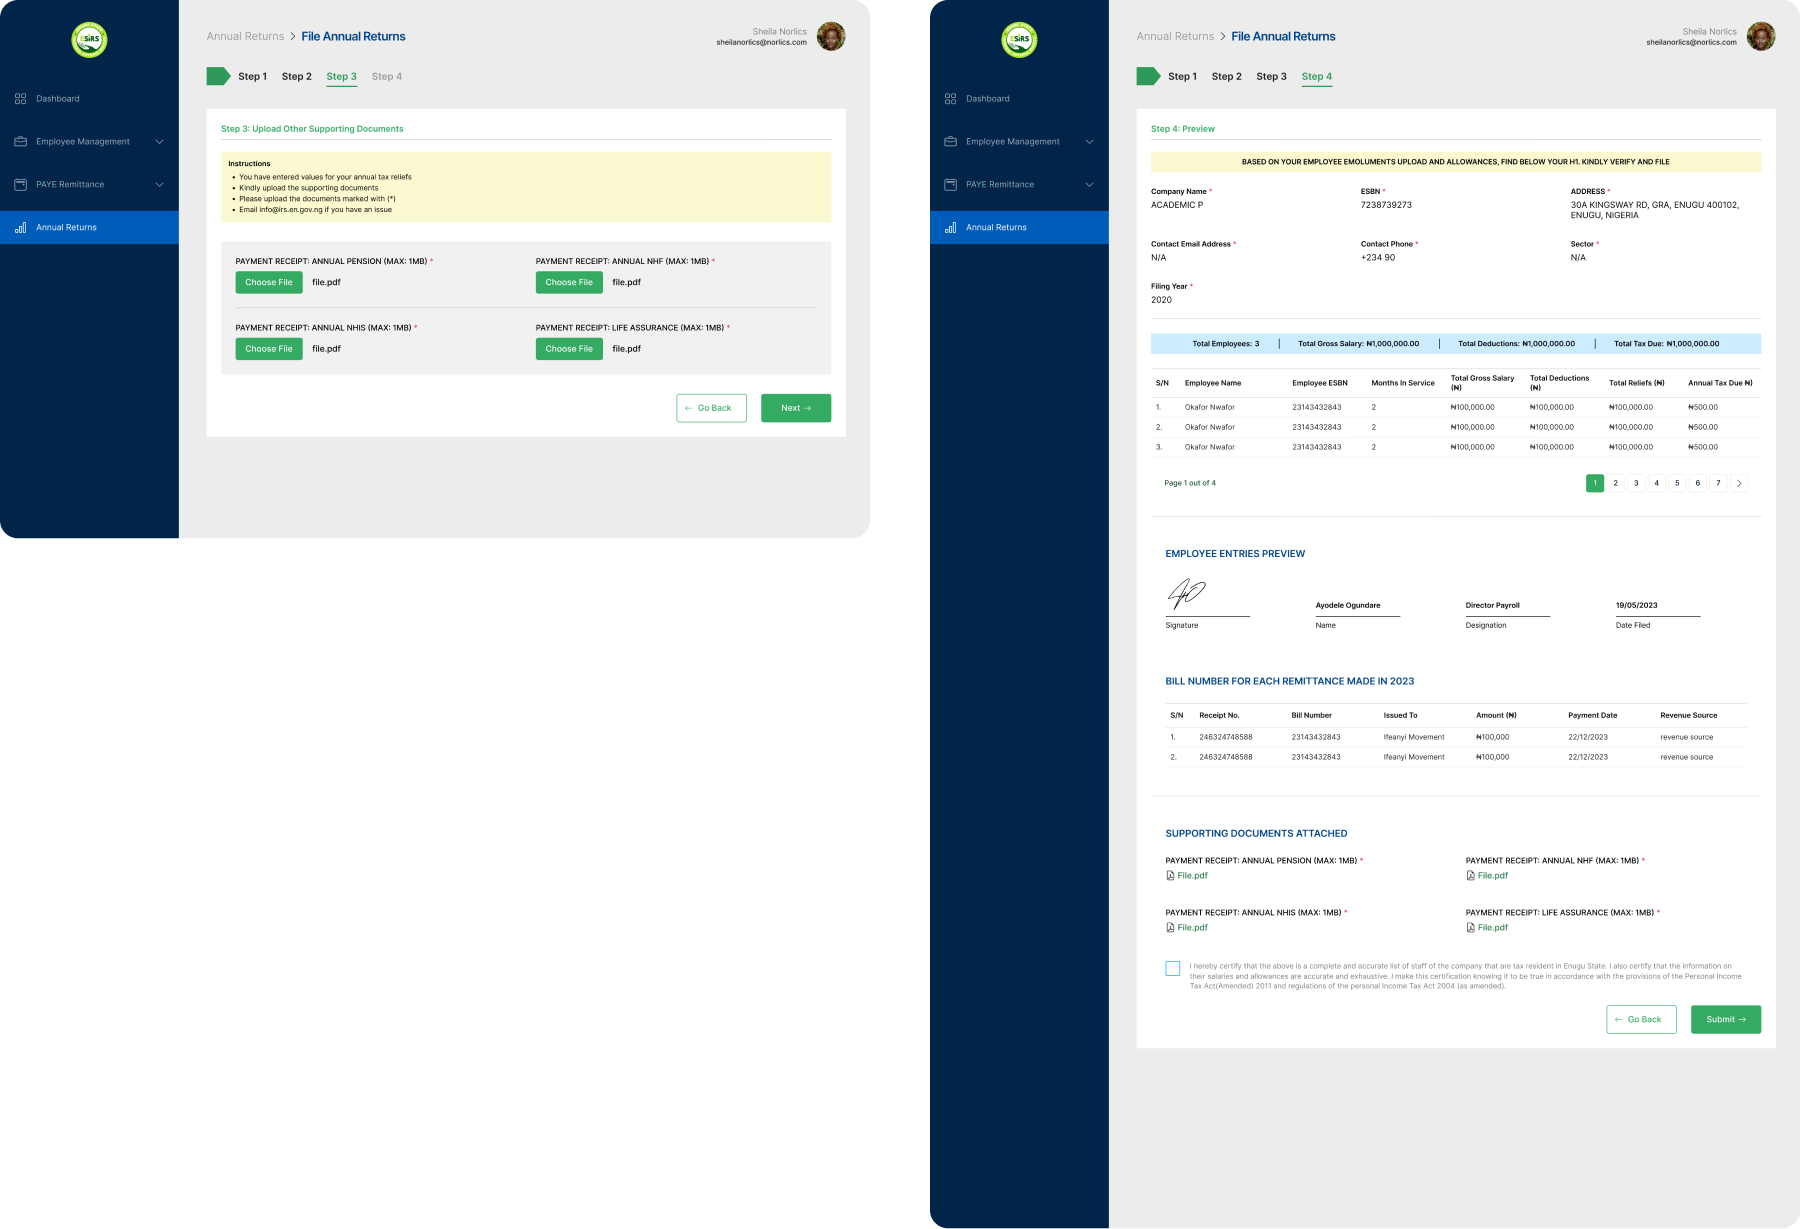Open Step 4 tab in left window
1800x1229 pixels.
387,76
